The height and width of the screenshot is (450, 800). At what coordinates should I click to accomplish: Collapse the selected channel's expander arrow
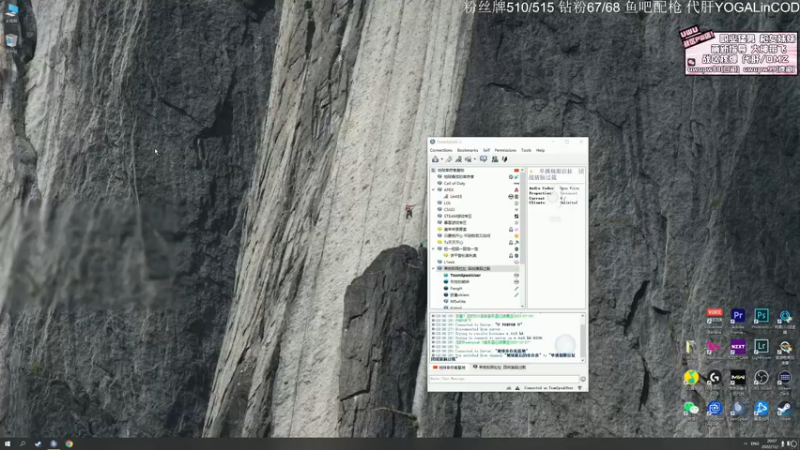pyautogui.click(x=434, y=268)
